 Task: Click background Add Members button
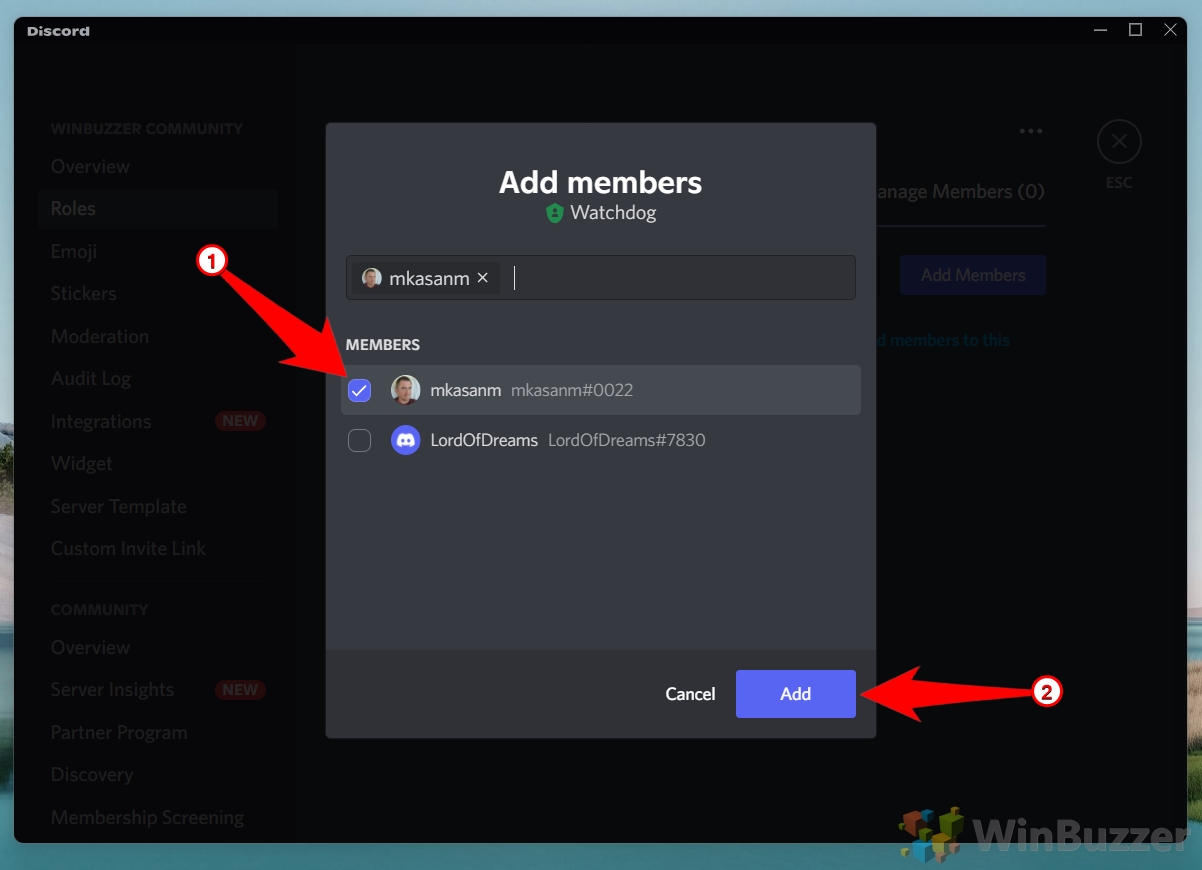coord(973,275)
